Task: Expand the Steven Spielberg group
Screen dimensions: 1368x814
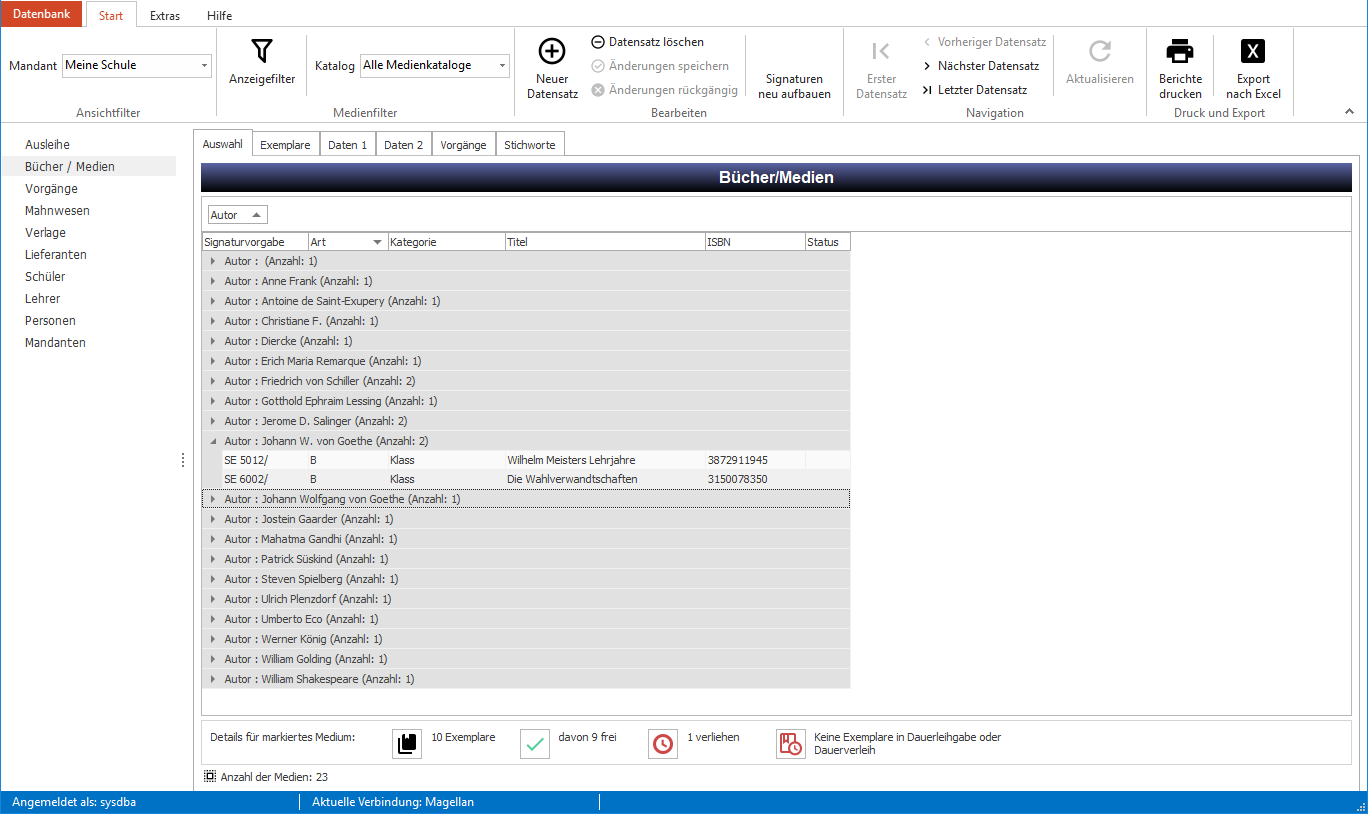Action: [212, 579]
